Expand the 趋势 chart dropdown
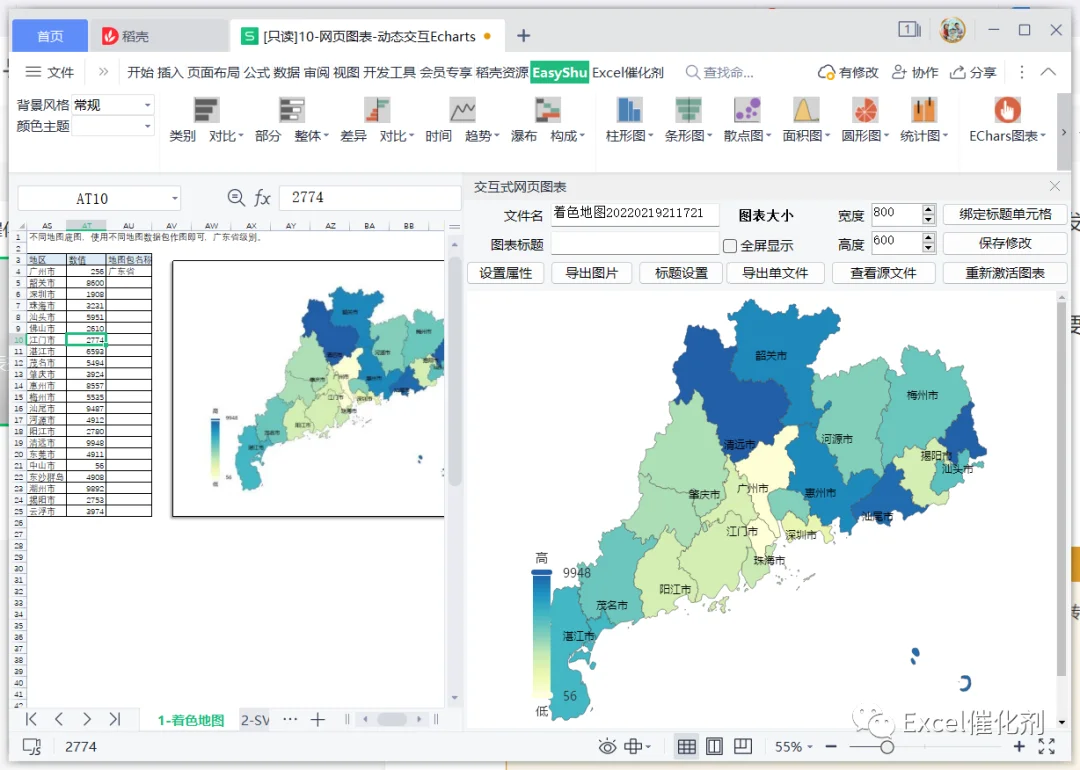The width and height of the screenshot is (1080, 770). 497,136
